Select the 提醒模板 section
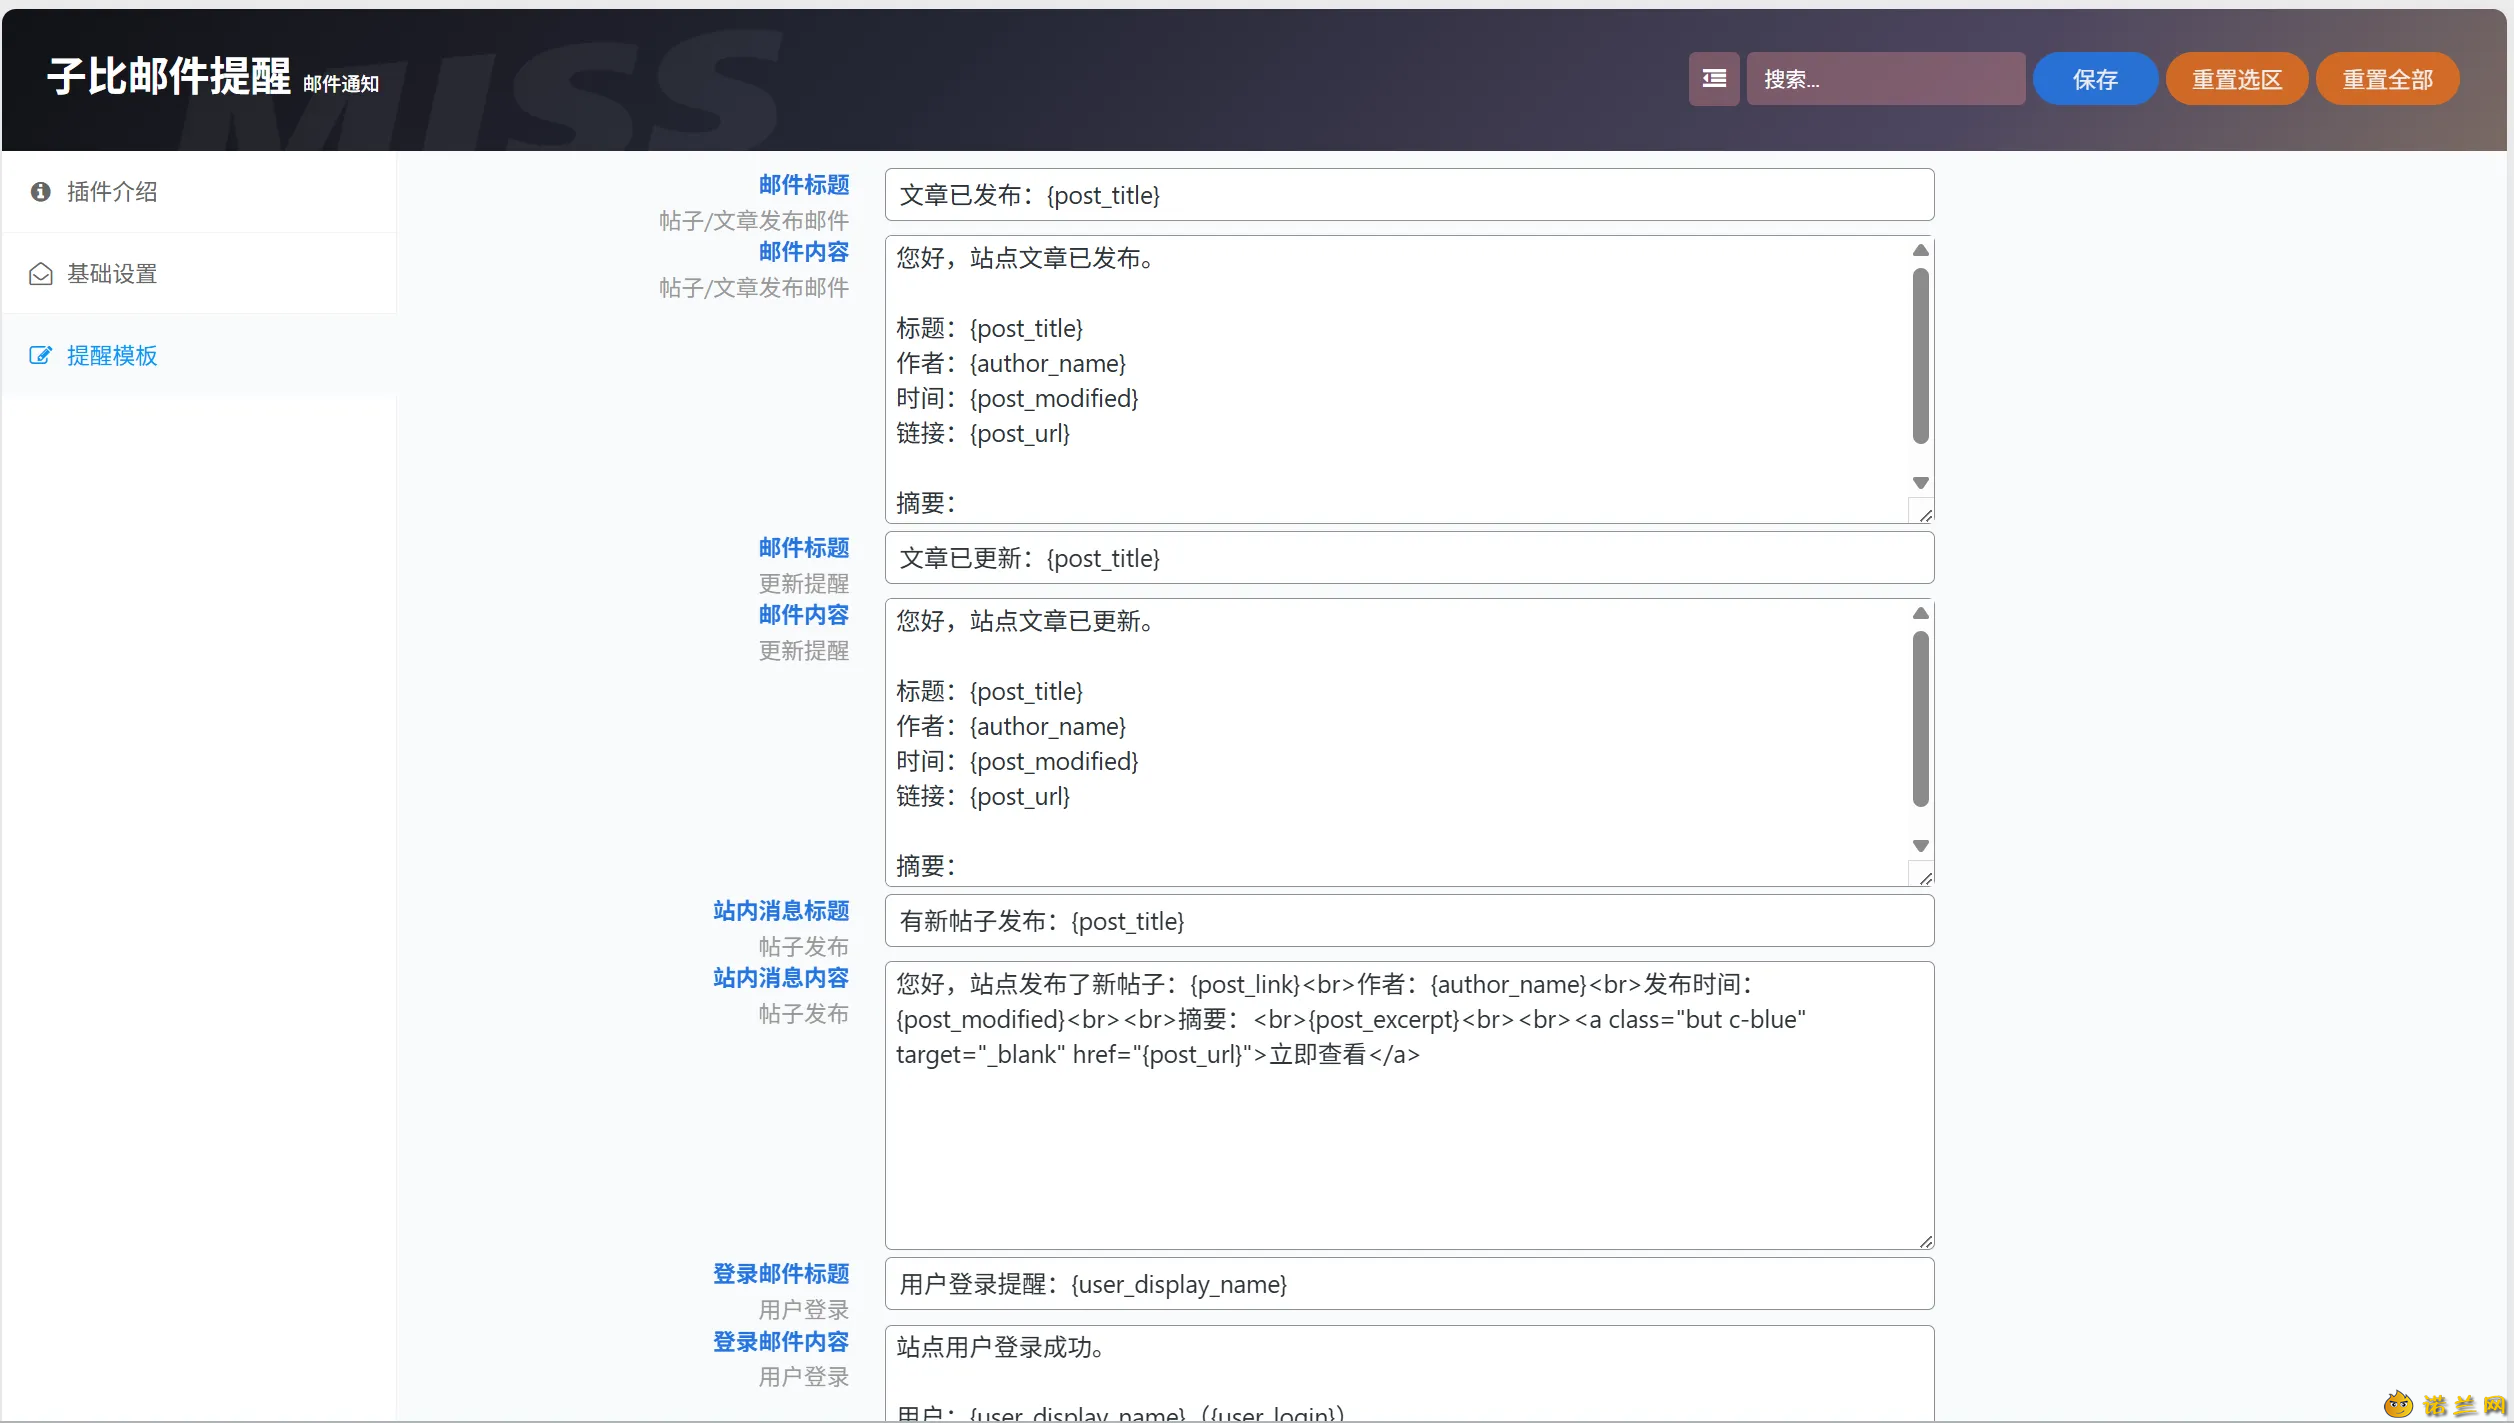The image size is (2514, 1423). coord(199,356)
